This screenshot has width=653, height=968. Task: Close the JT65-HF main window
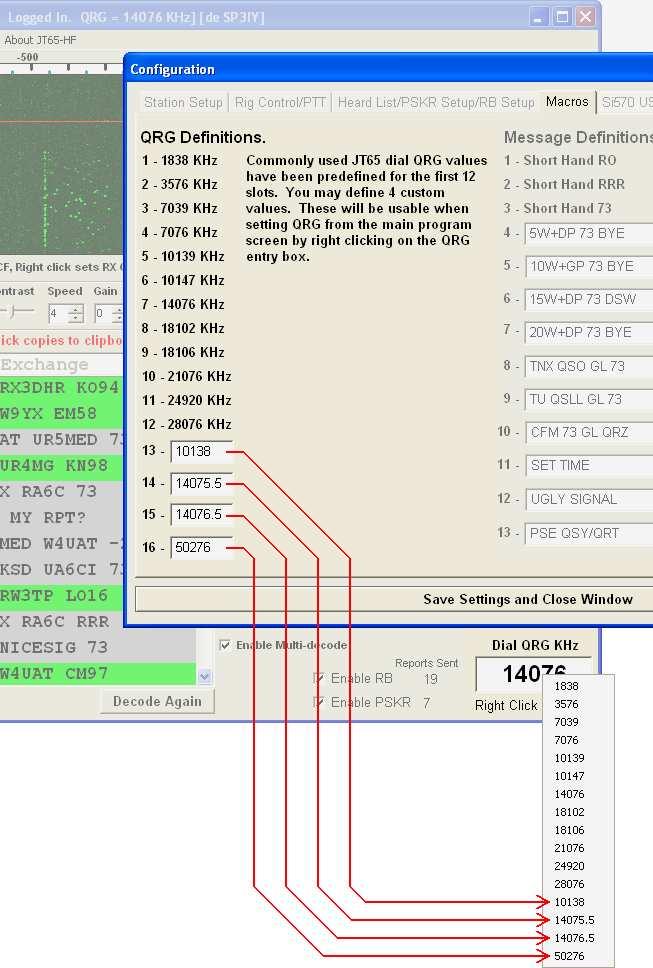[x=585, y=17]
